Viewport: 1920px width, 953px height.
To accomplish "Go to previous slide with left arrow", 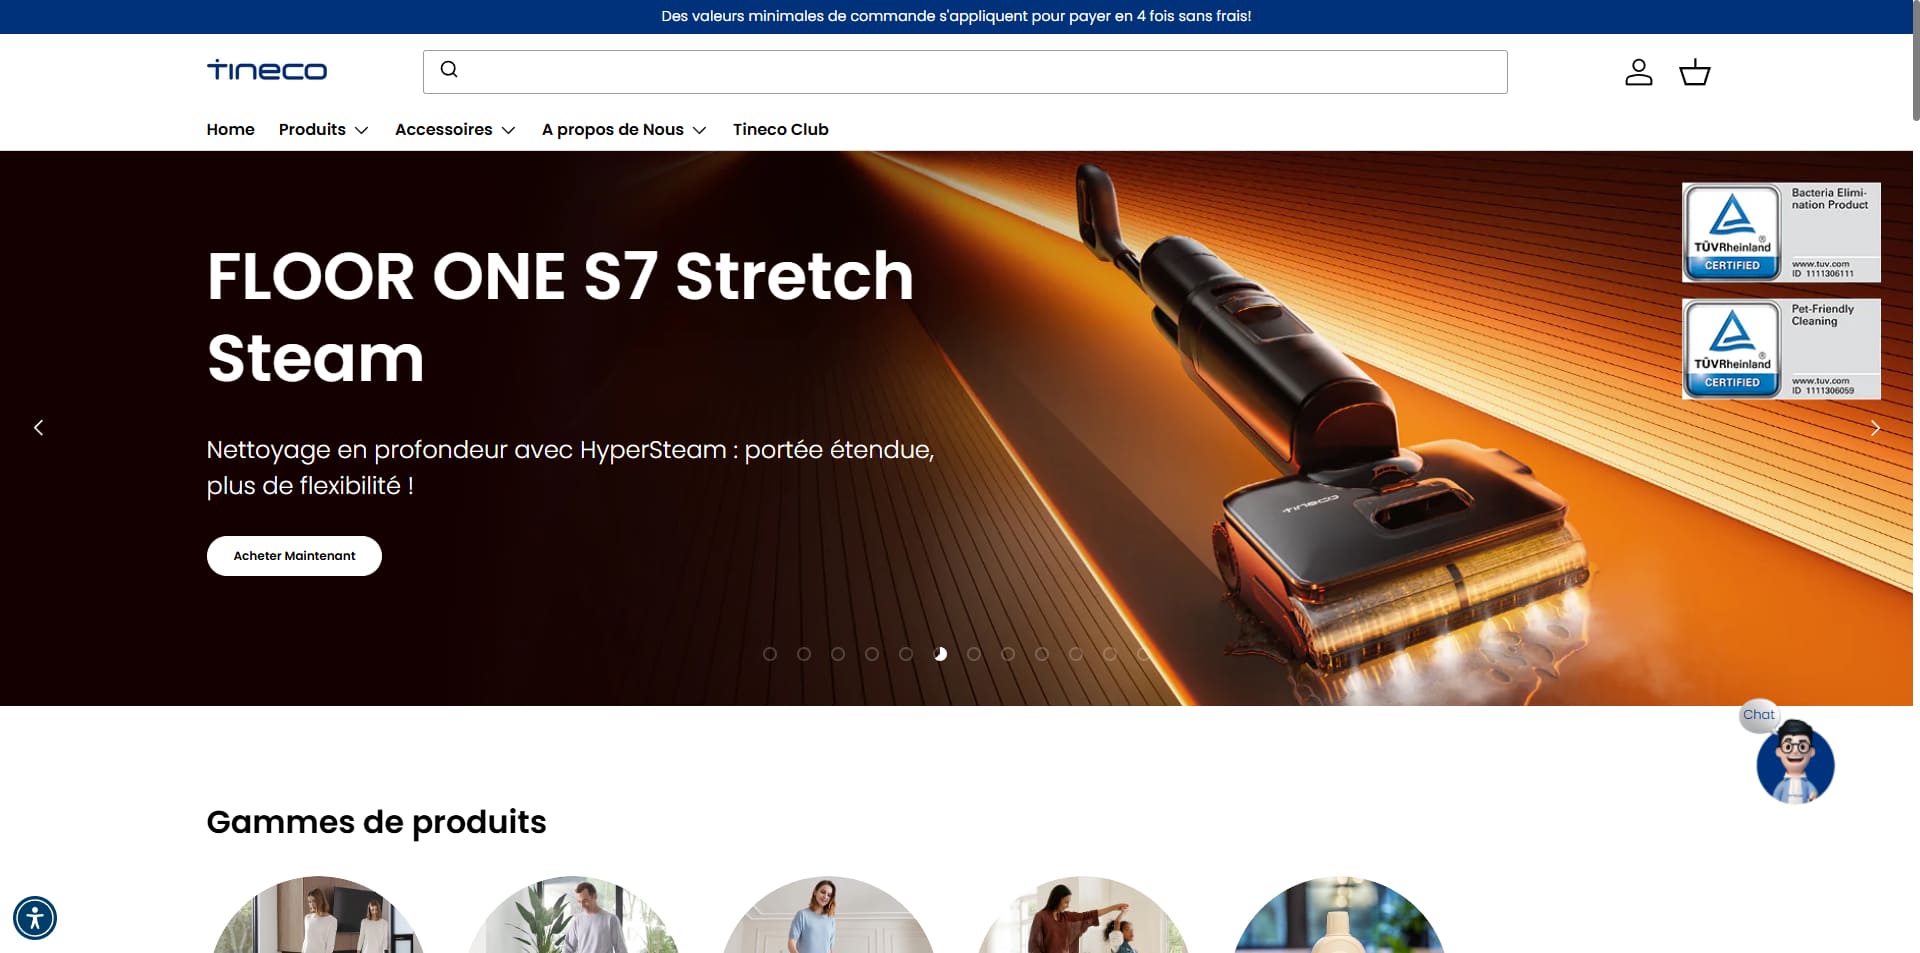I will 38,428.
